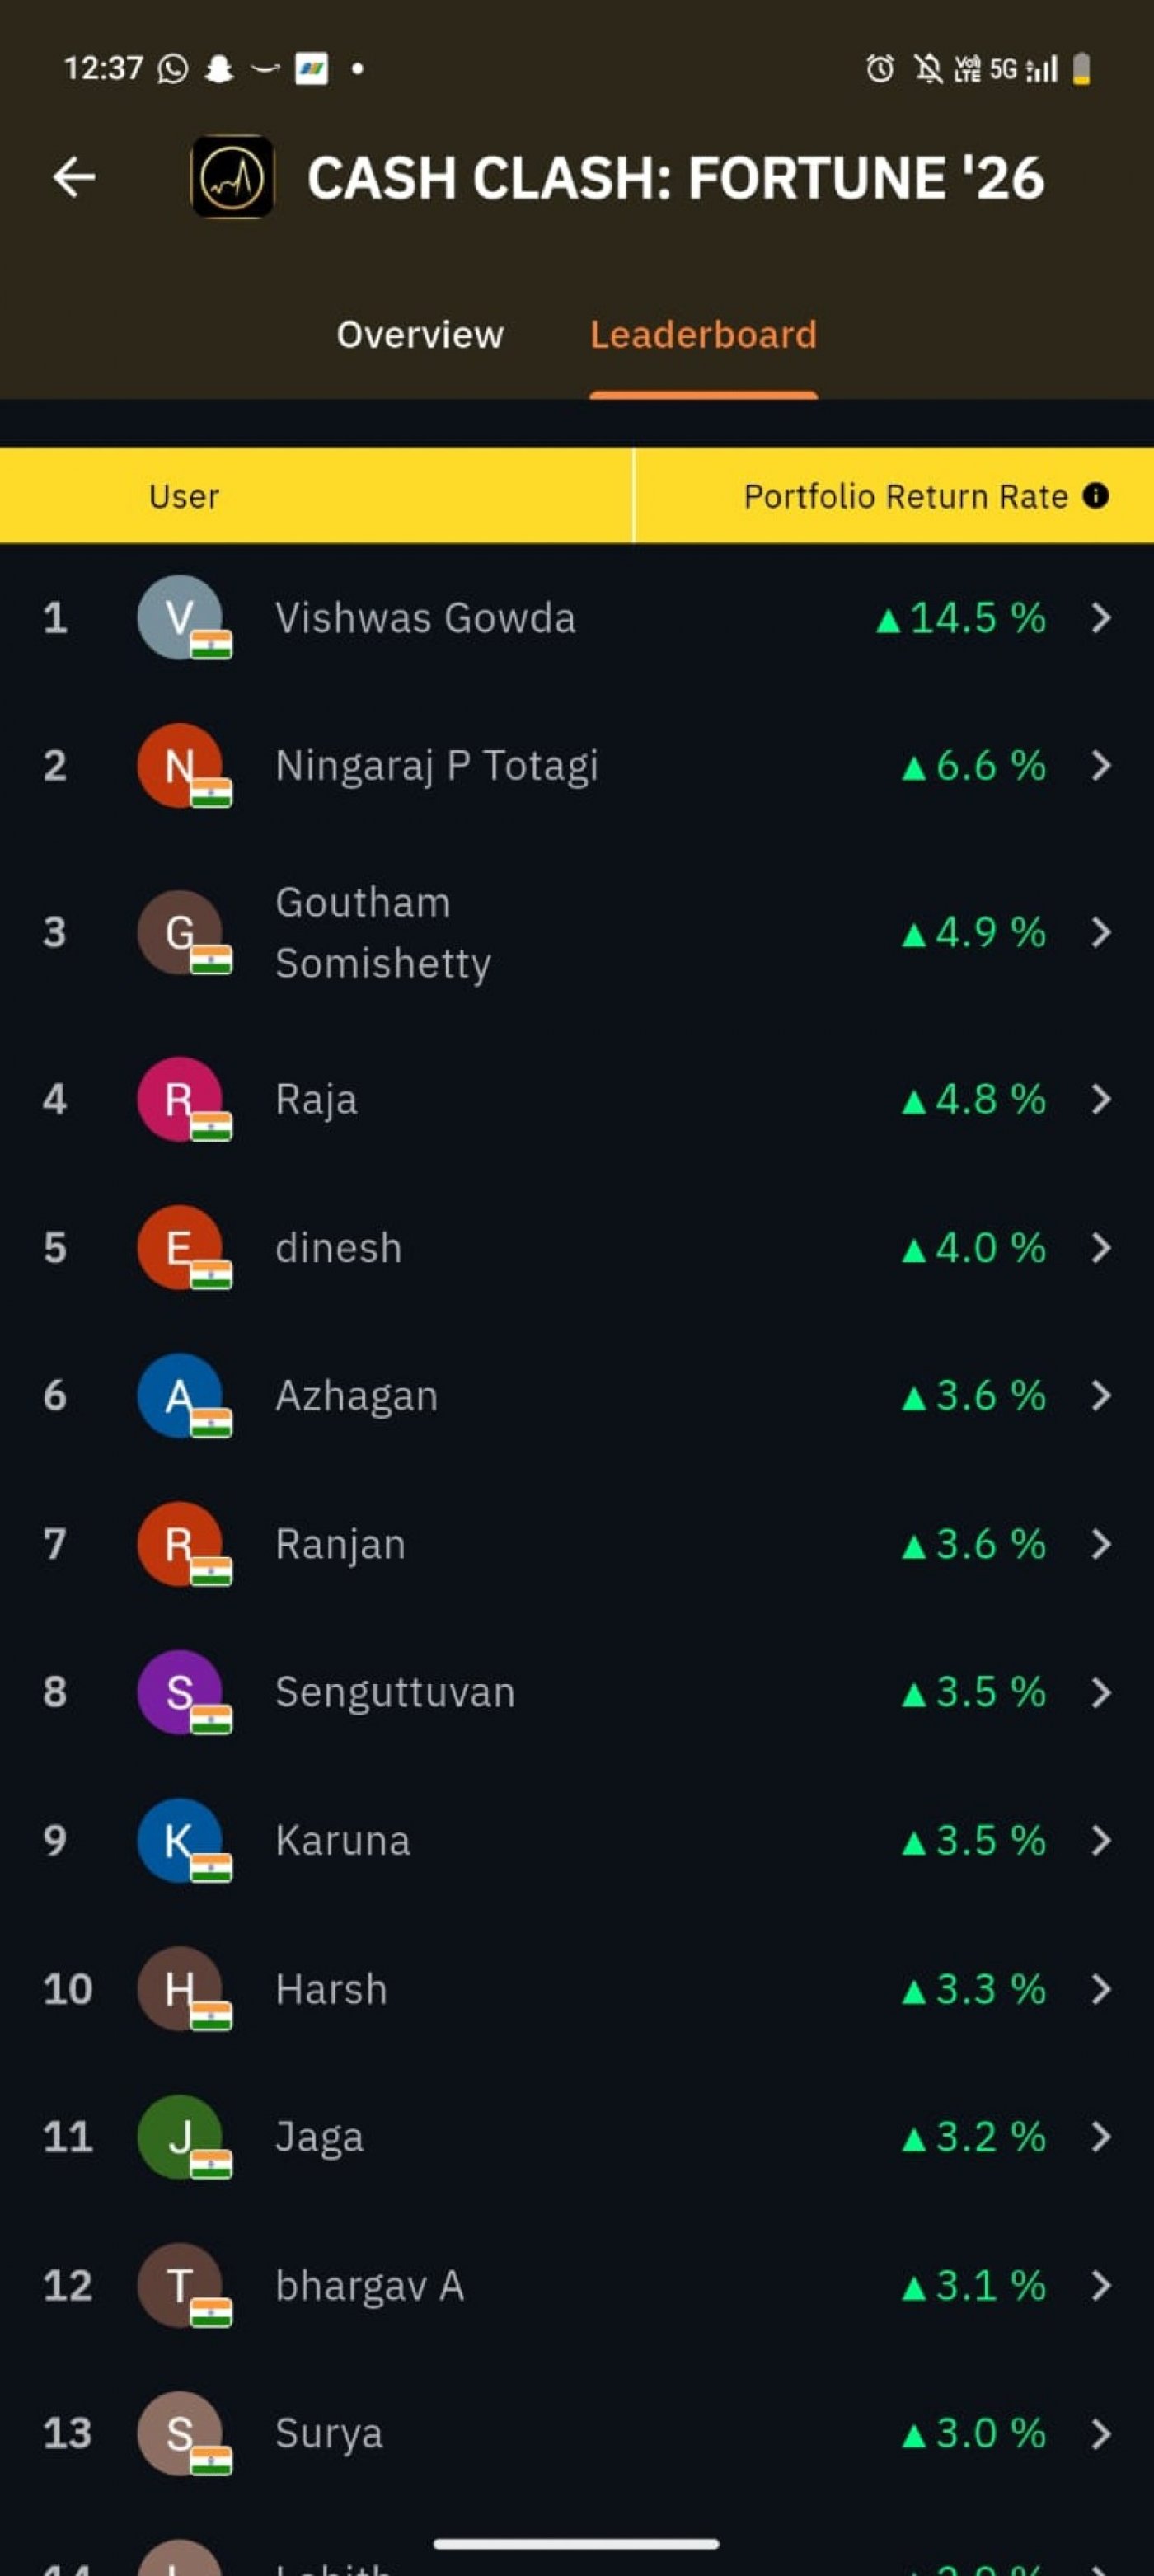Tap the Cash Clash contest logo icon

[x=232, y=178]
